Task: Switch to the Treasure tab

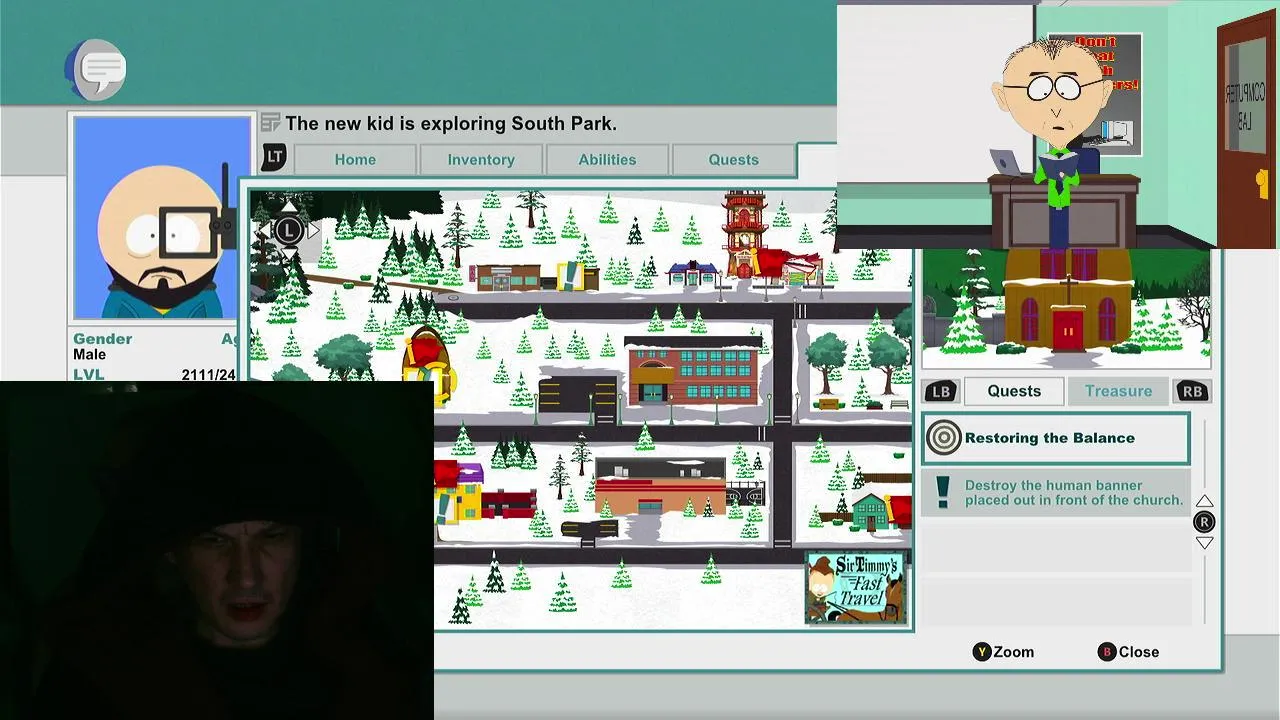Action: coord(1119,391)
